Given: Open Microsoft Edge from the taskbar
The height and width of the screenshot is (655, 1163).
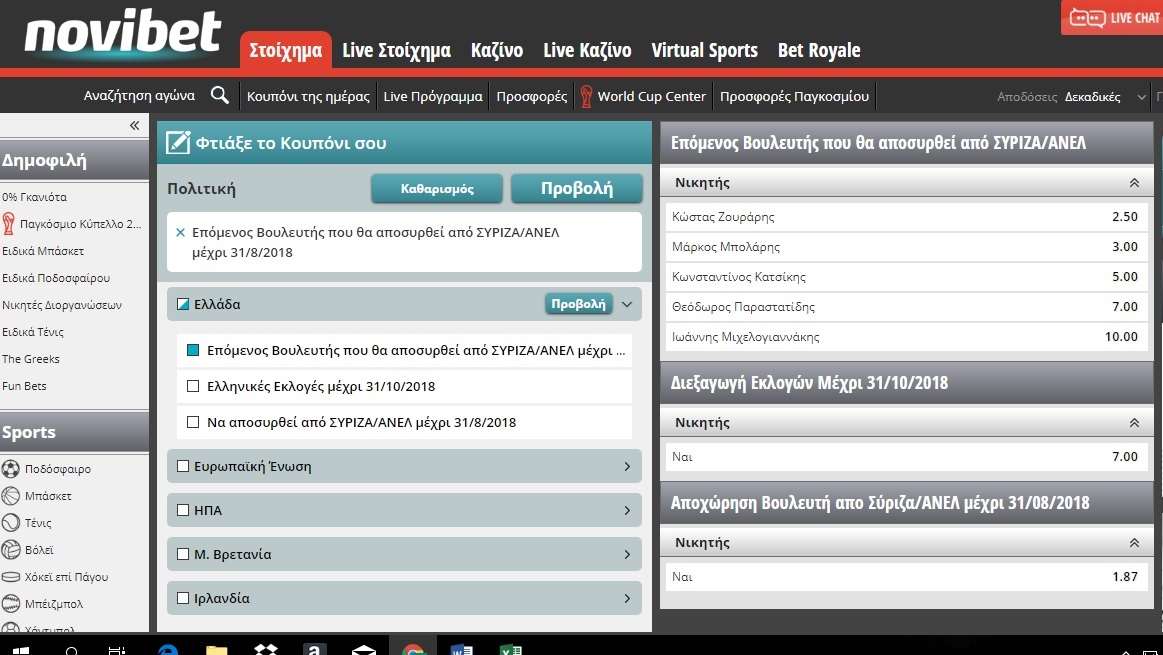Looking at the screenshot, I should [x=168, y=650].
